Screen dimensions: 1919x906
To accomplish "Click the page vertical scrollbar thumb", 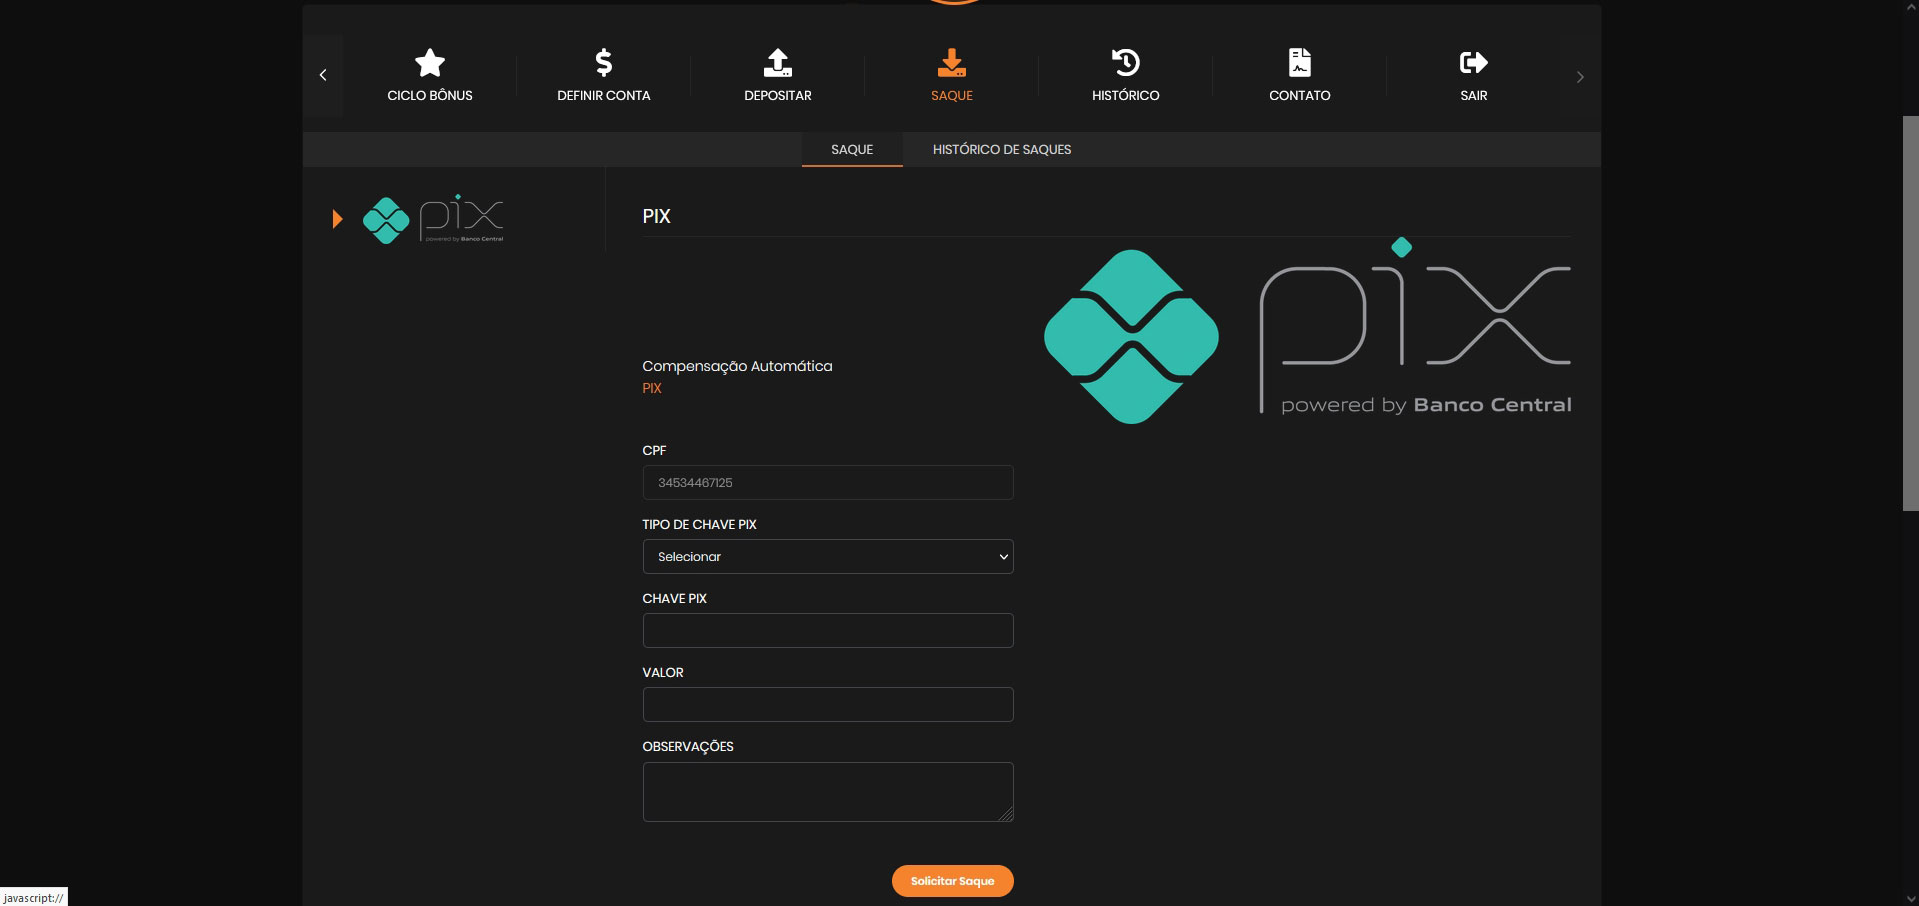I will pyautogui.click(x=1910, y=314).
